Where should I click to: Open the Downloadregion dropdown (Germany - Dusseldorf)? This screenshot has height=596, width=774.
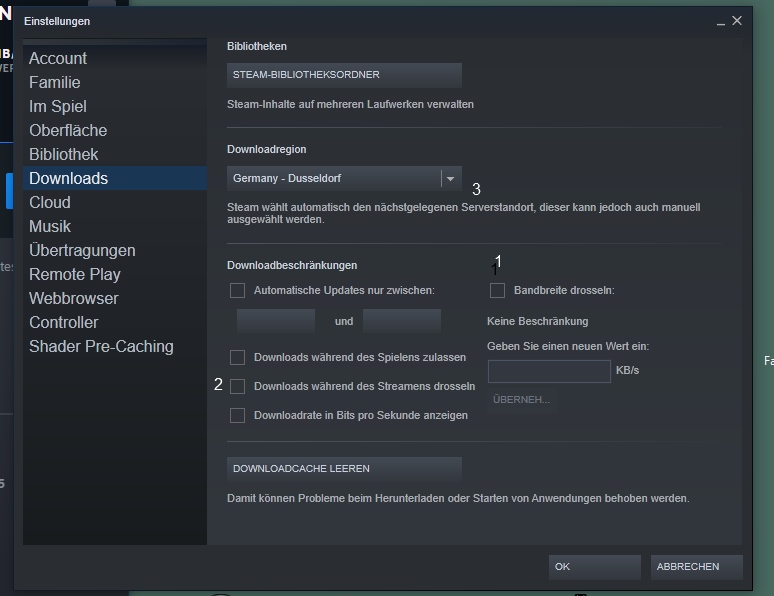coord(344,178)
